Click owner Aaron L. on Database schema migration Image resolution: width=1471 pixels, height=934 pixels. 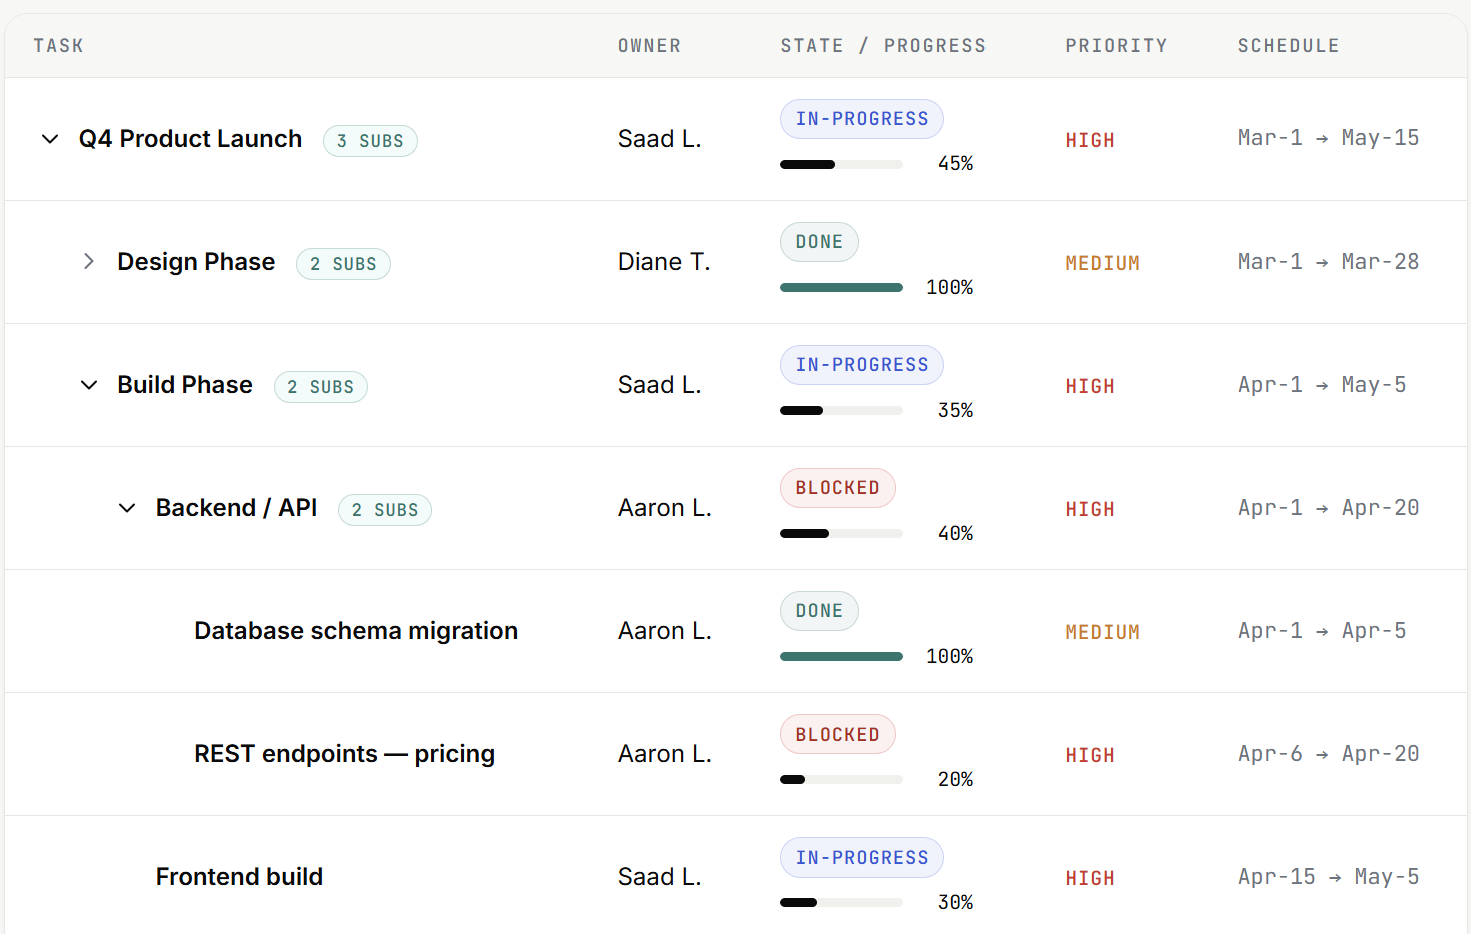pyautogui.click(x=665, y=631)
